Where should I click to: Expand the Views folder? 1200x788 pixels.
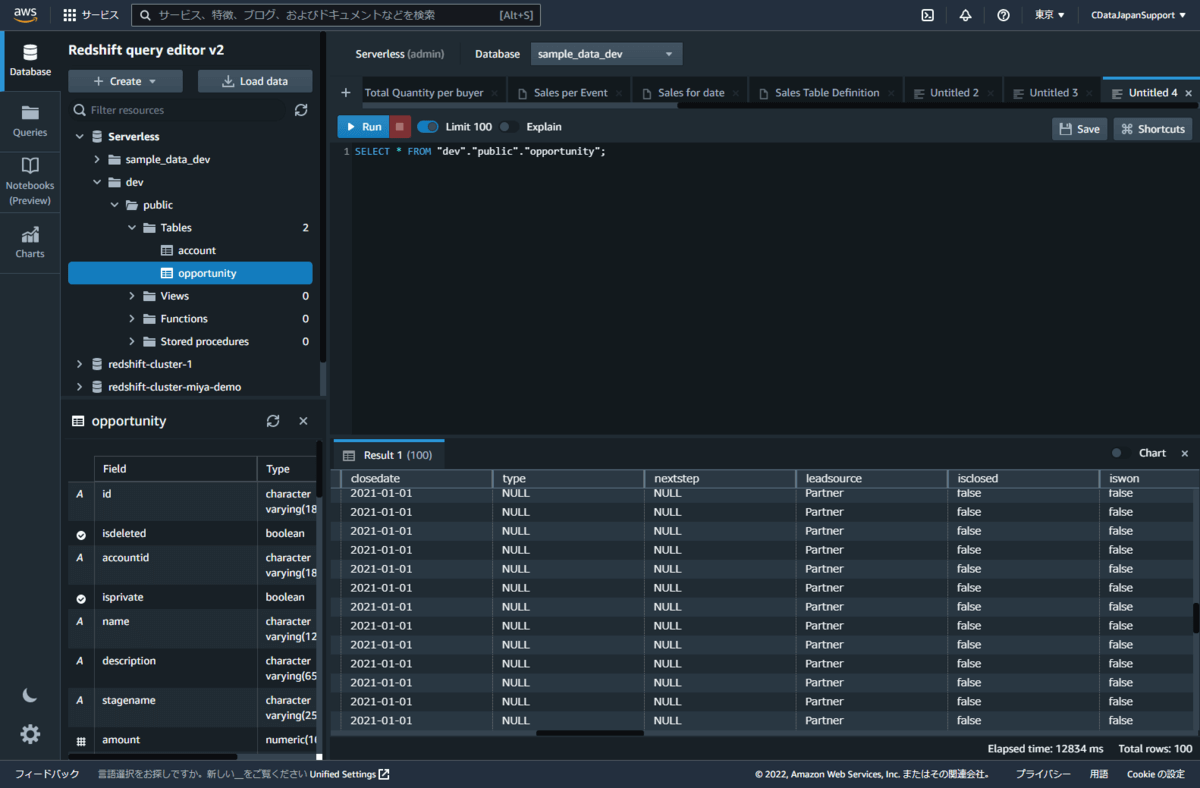point(132,296)
